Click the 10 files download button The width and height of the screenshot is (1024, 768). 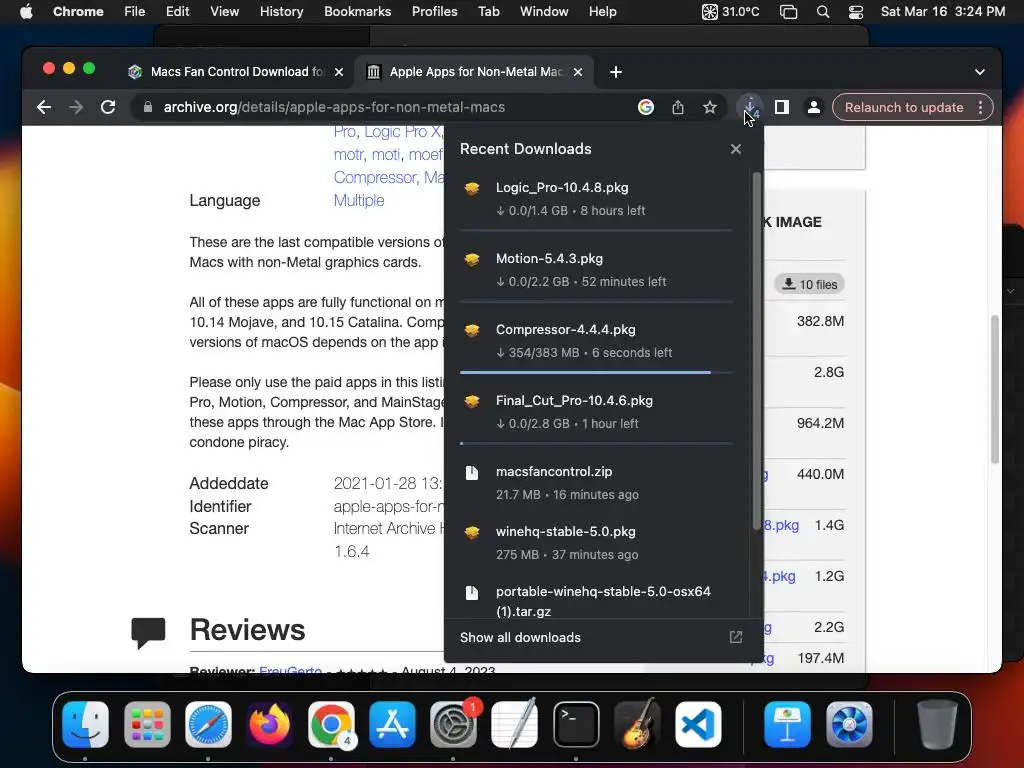[x=810, y=284]
